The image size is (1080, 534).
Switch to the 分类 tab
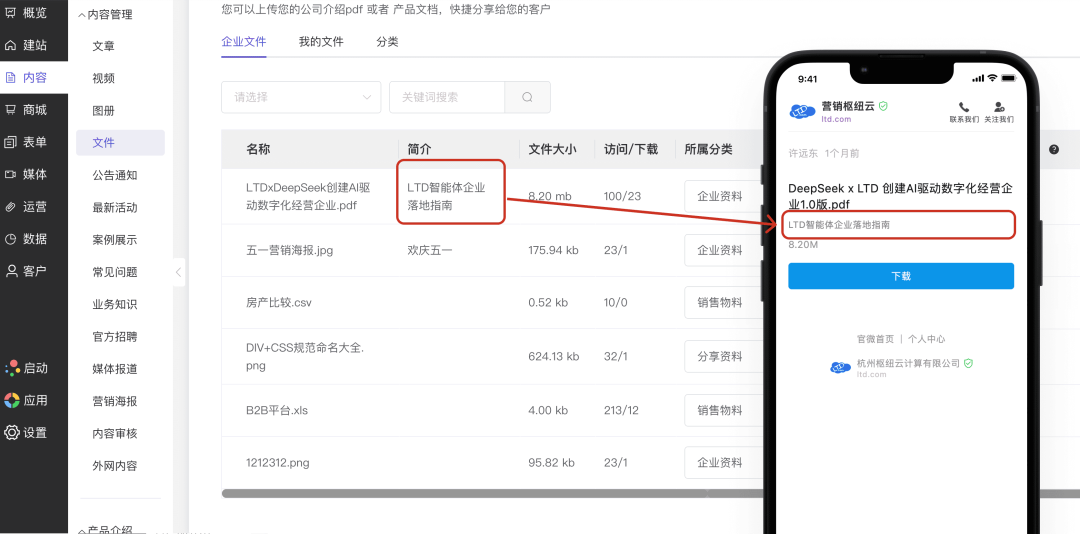(x=387, y=41)
